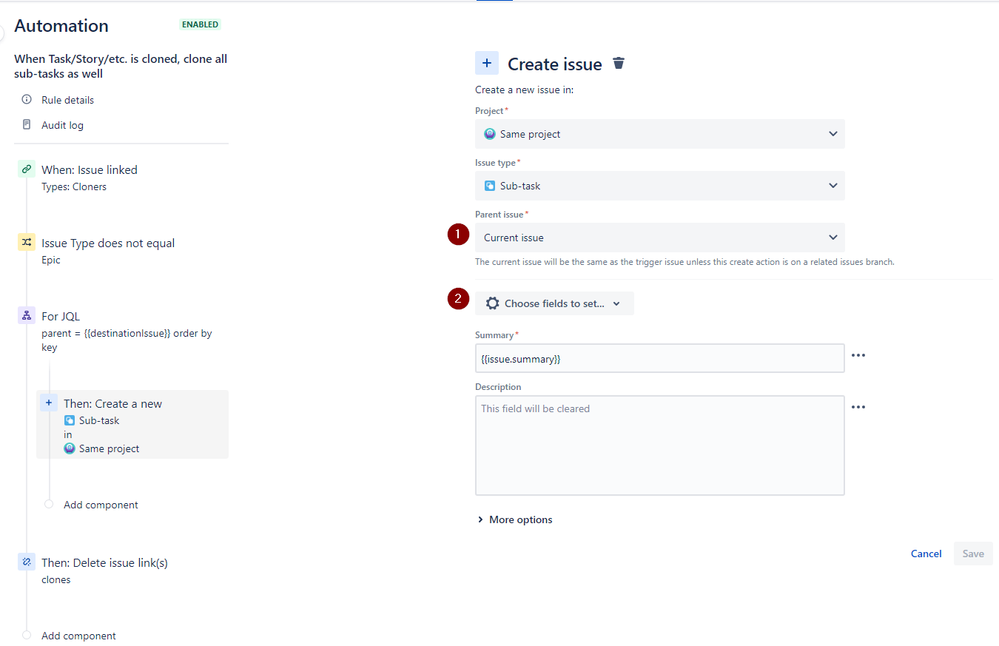The width and height of the screenshot is (999, 646).
Task: Click the For JQL branch icon
Action: tap(27, 315)
